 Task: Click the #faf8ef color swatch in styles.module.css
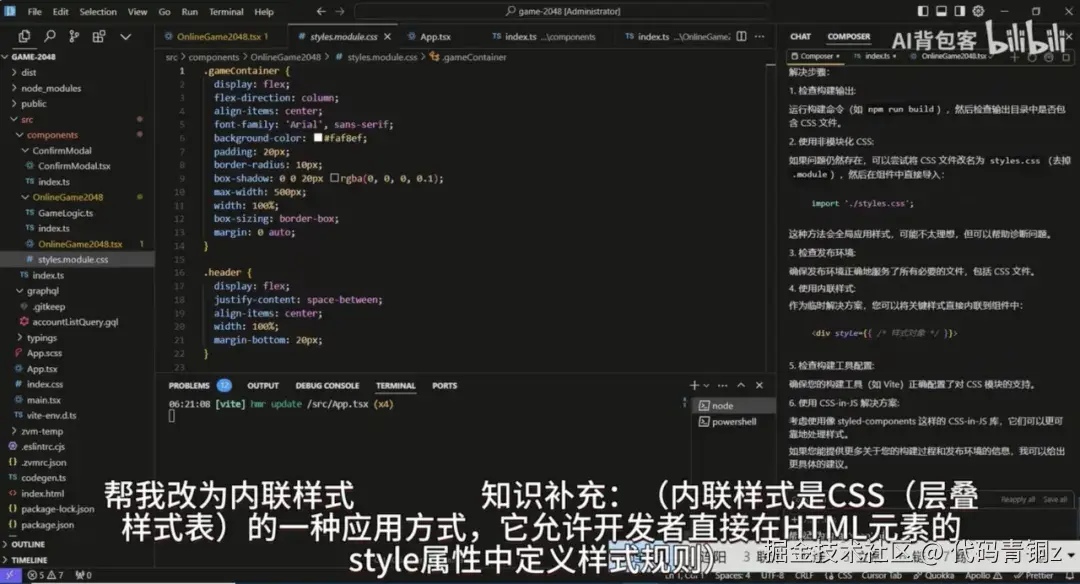(x=318, y=138)
